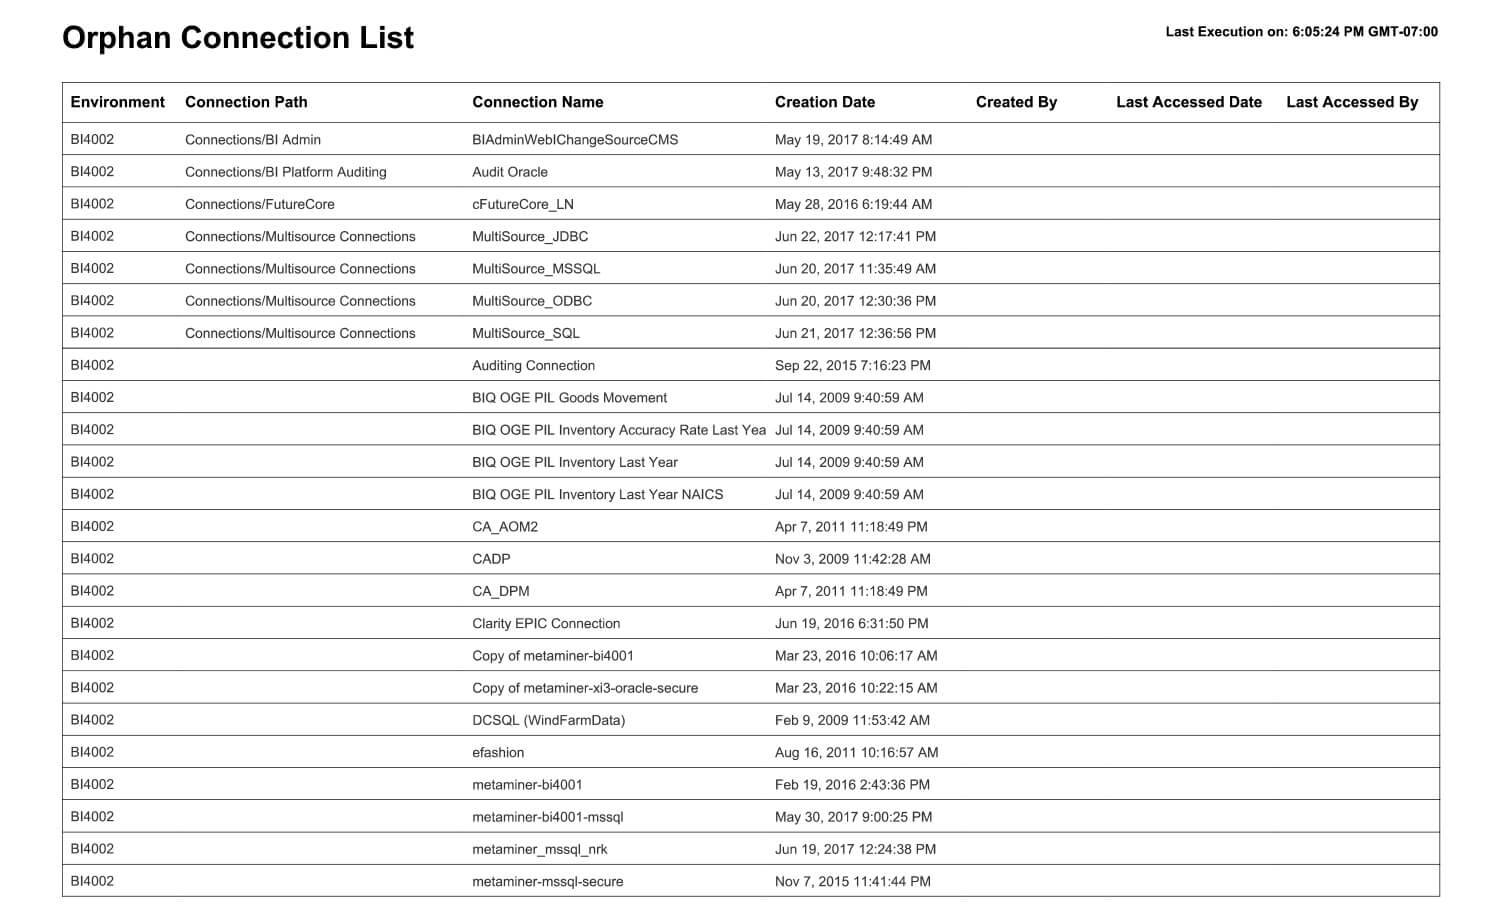This screenshot has width=1502, height=917.
Task: Select the Auditing Connection row
Action: (751, 365)
